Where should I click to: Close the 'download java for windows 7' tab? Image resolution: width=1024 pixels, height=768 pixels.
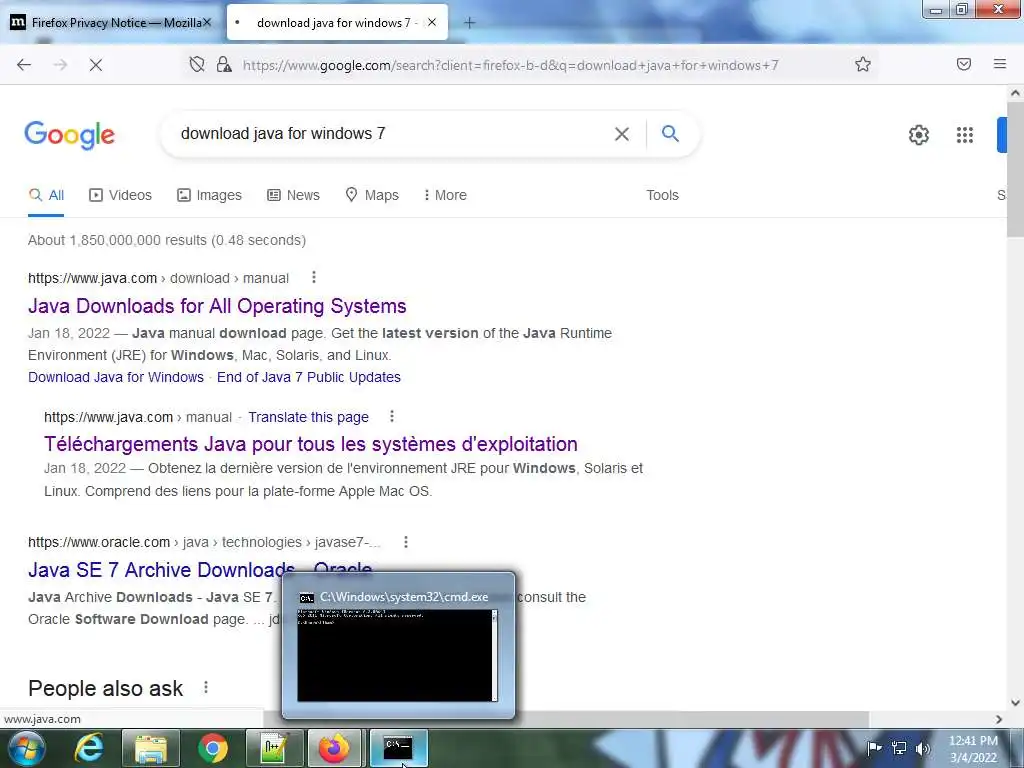tap(432, 22)
